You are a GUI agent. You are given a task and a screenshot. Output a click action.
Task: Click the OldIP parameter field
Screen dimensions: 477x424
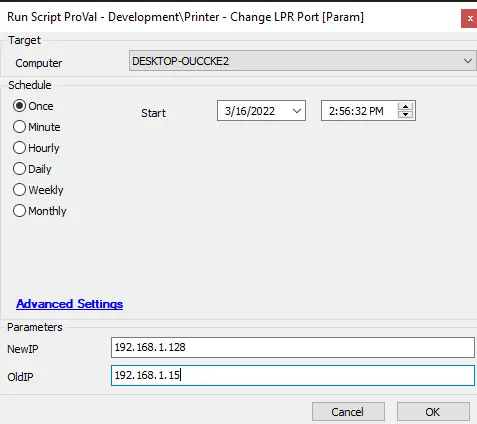click(x=293, y=375)
